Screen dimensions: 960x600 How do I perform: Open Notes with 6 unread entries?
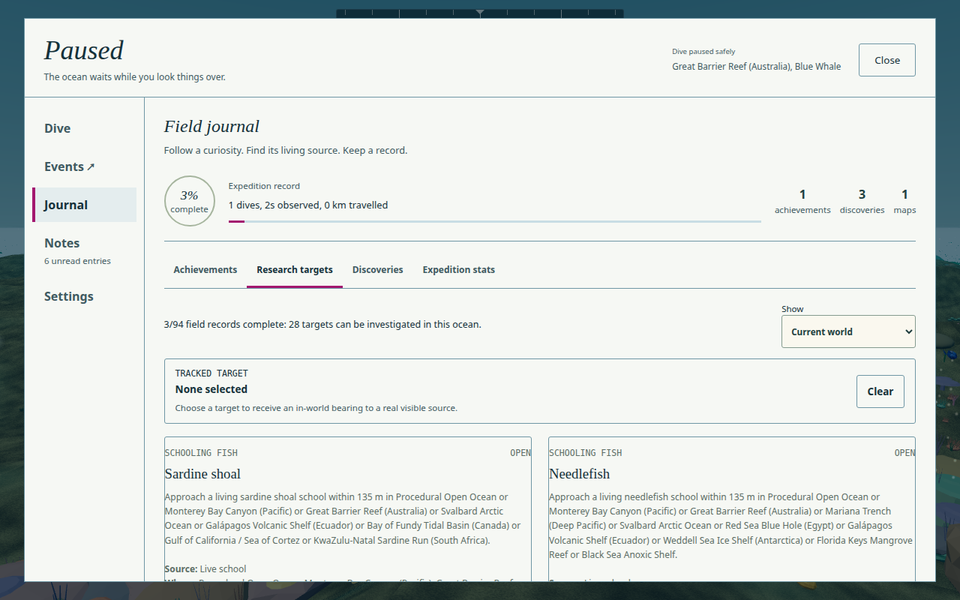(x=84, y=250)
